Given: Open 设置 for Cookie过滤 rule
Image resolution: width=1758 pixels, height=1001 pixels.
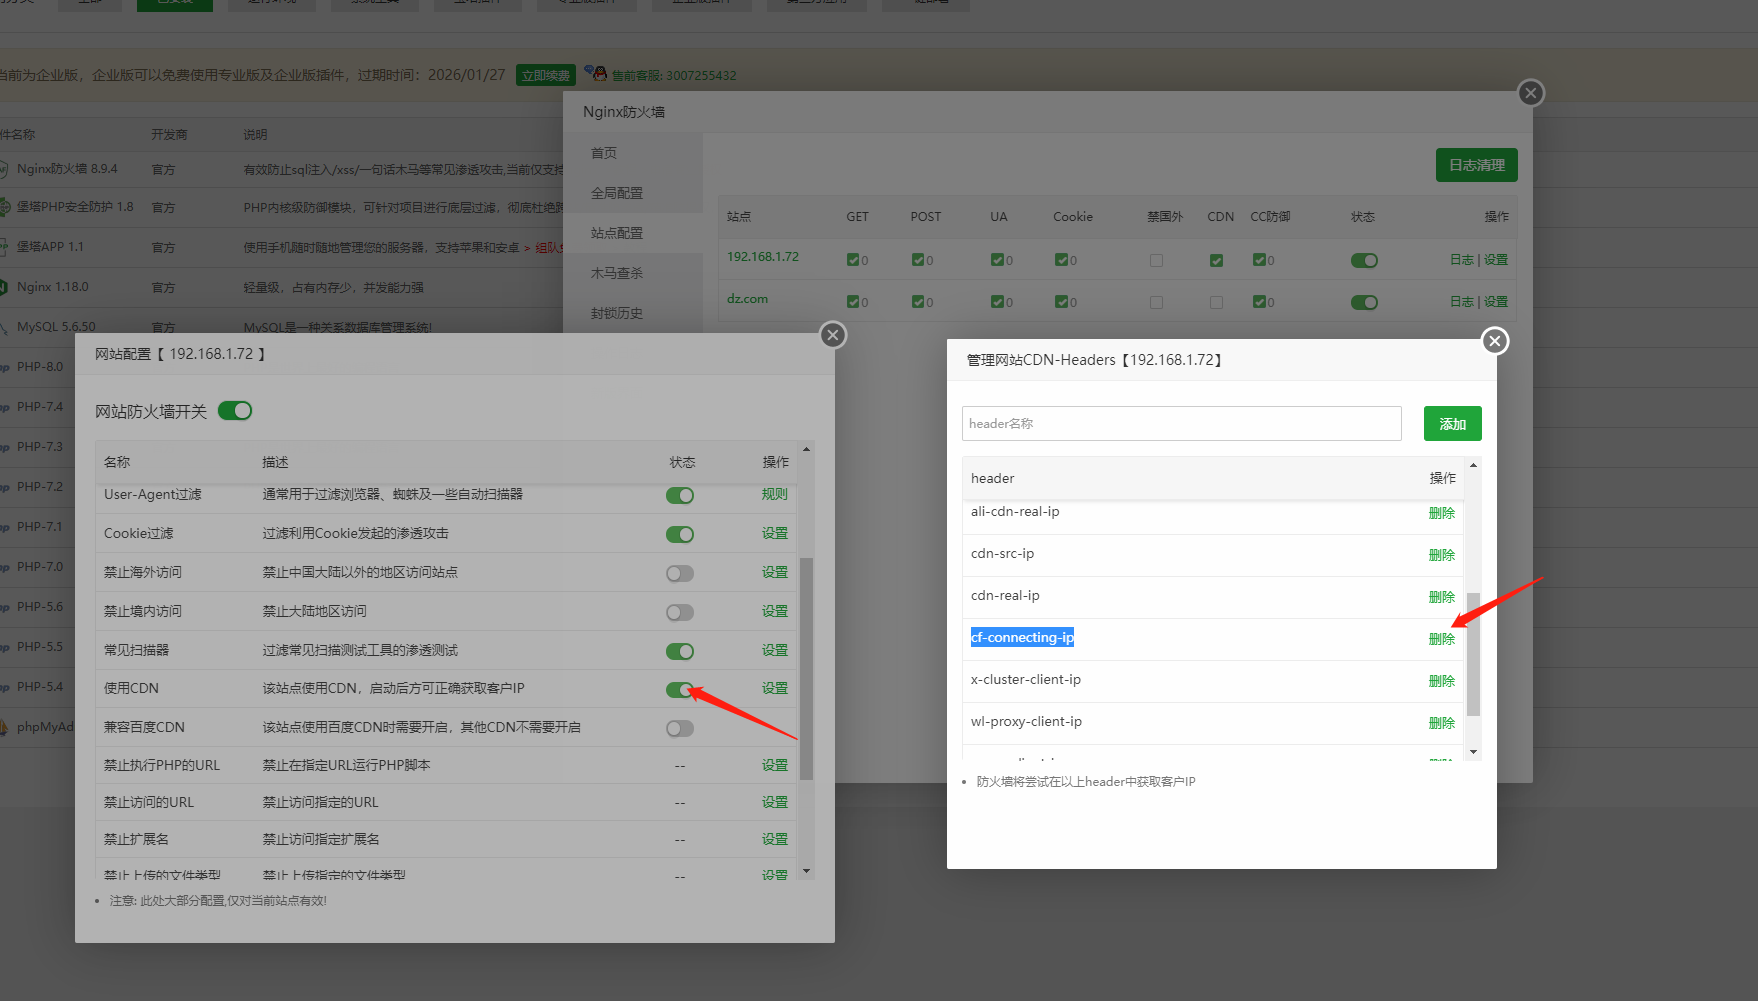Looking at the screenshot, I should pos(774,534).
